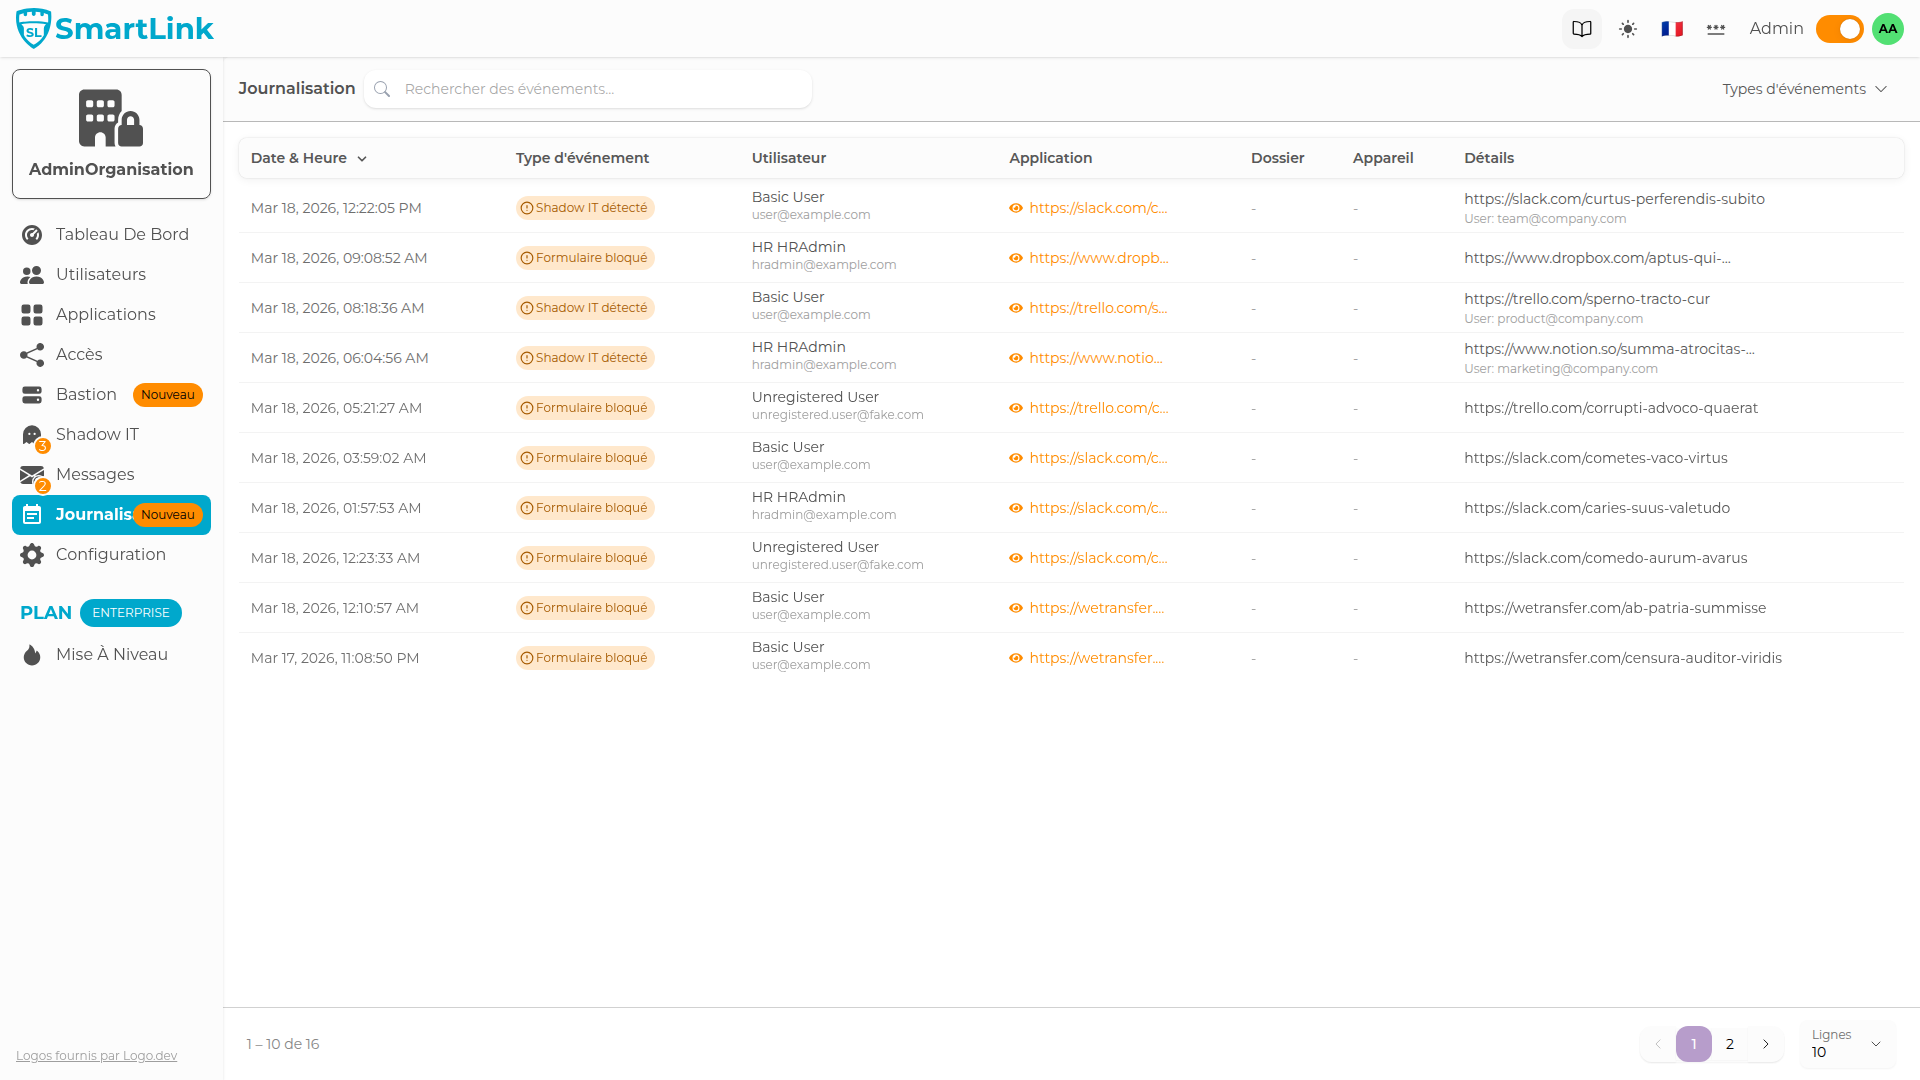Open the Logo.dev attribution link

[96, 1055]
